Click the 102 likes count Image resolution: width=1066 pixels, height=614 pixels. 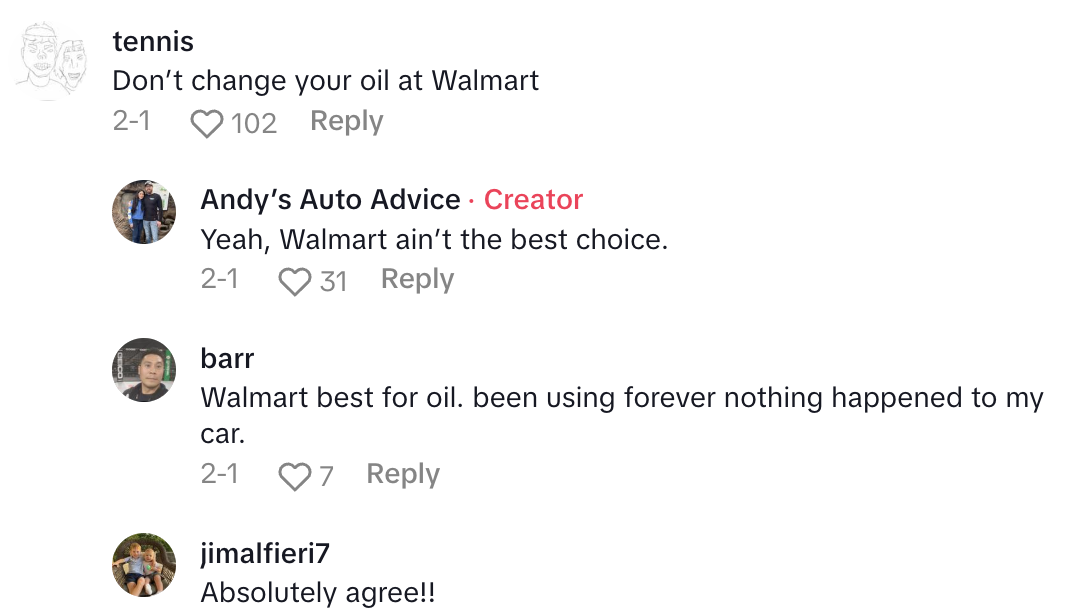253,123
